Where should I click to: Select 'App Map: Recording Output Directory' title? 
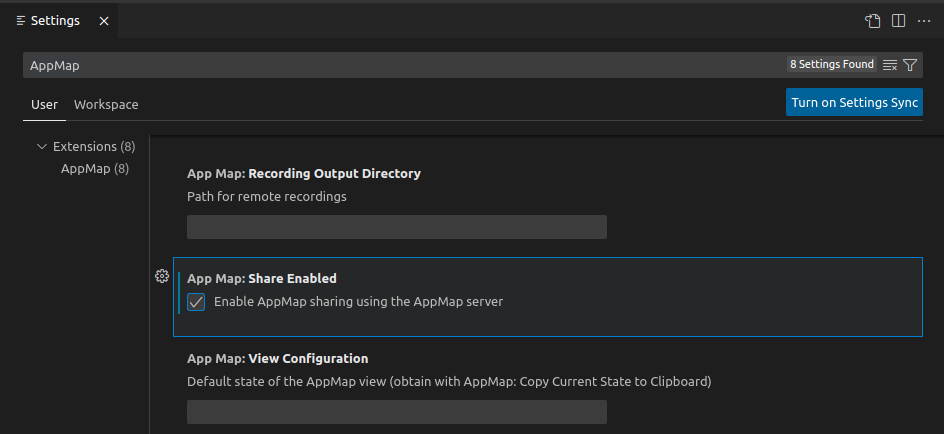304,174
